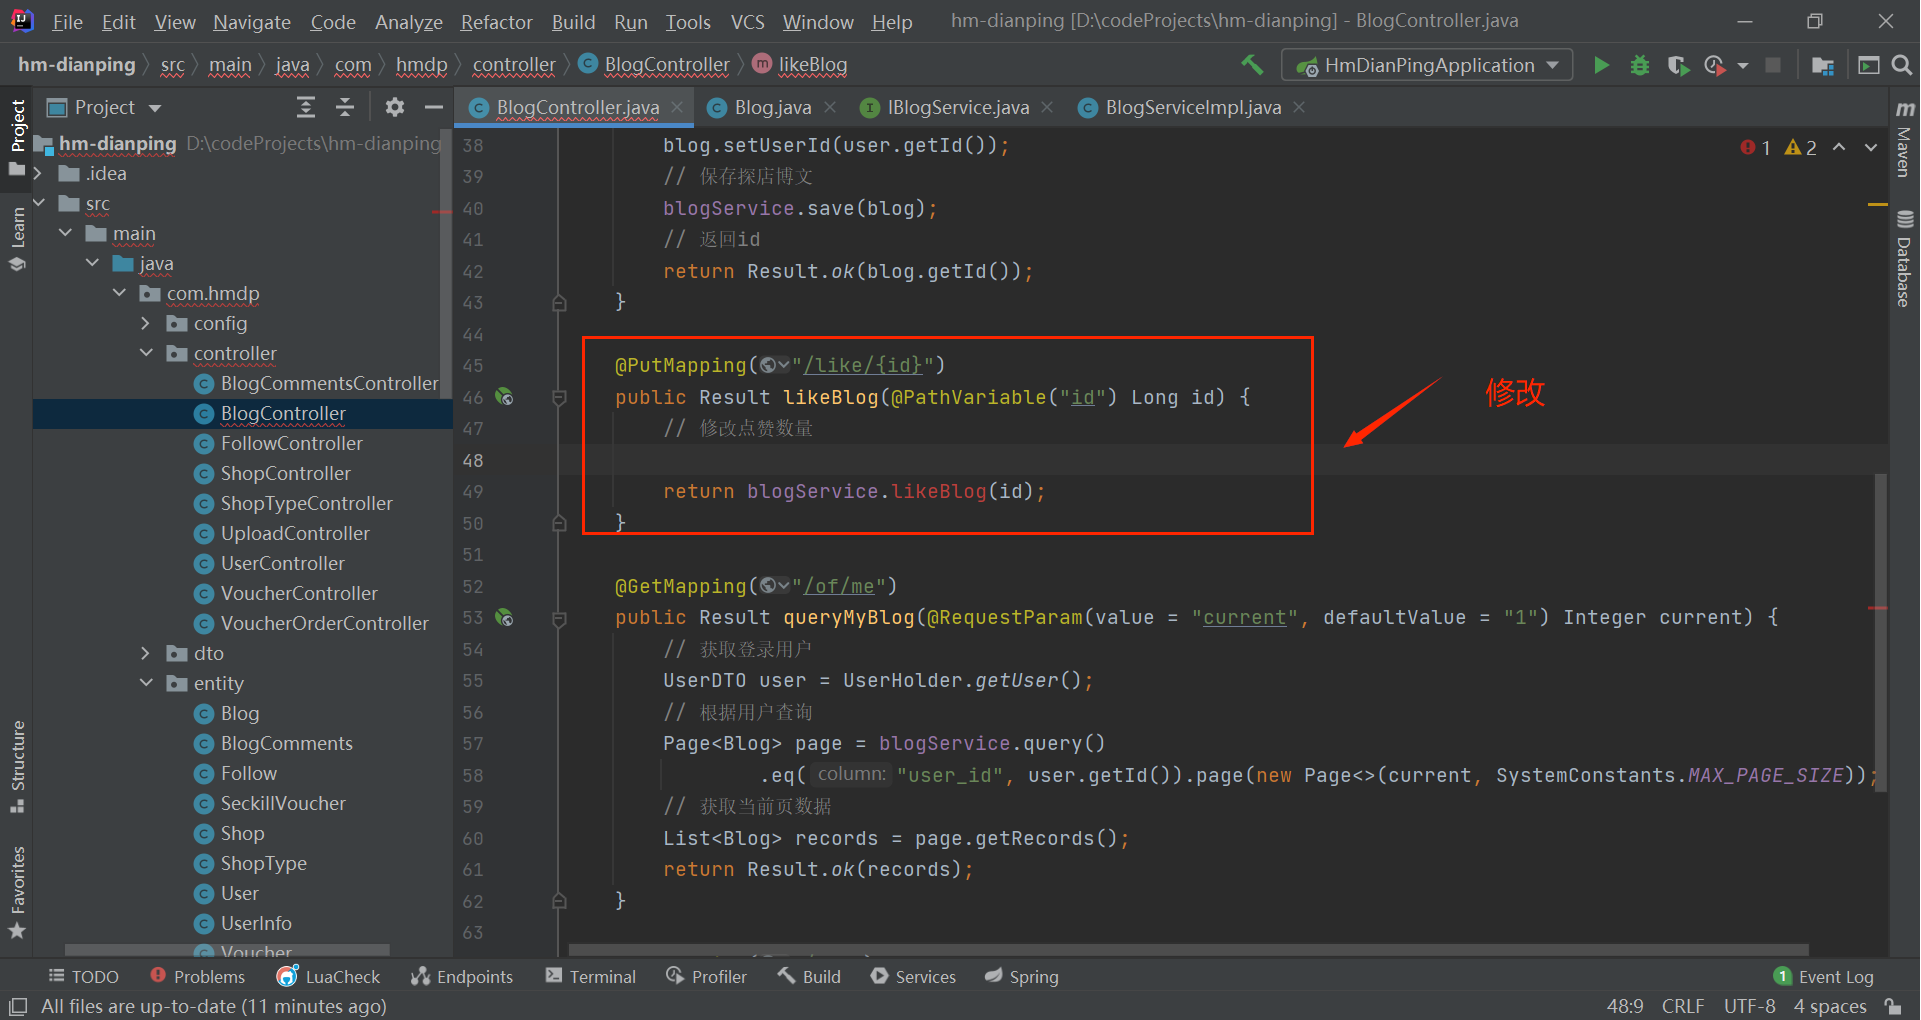
Task: Expand the config package
Action: click(146, 324)
